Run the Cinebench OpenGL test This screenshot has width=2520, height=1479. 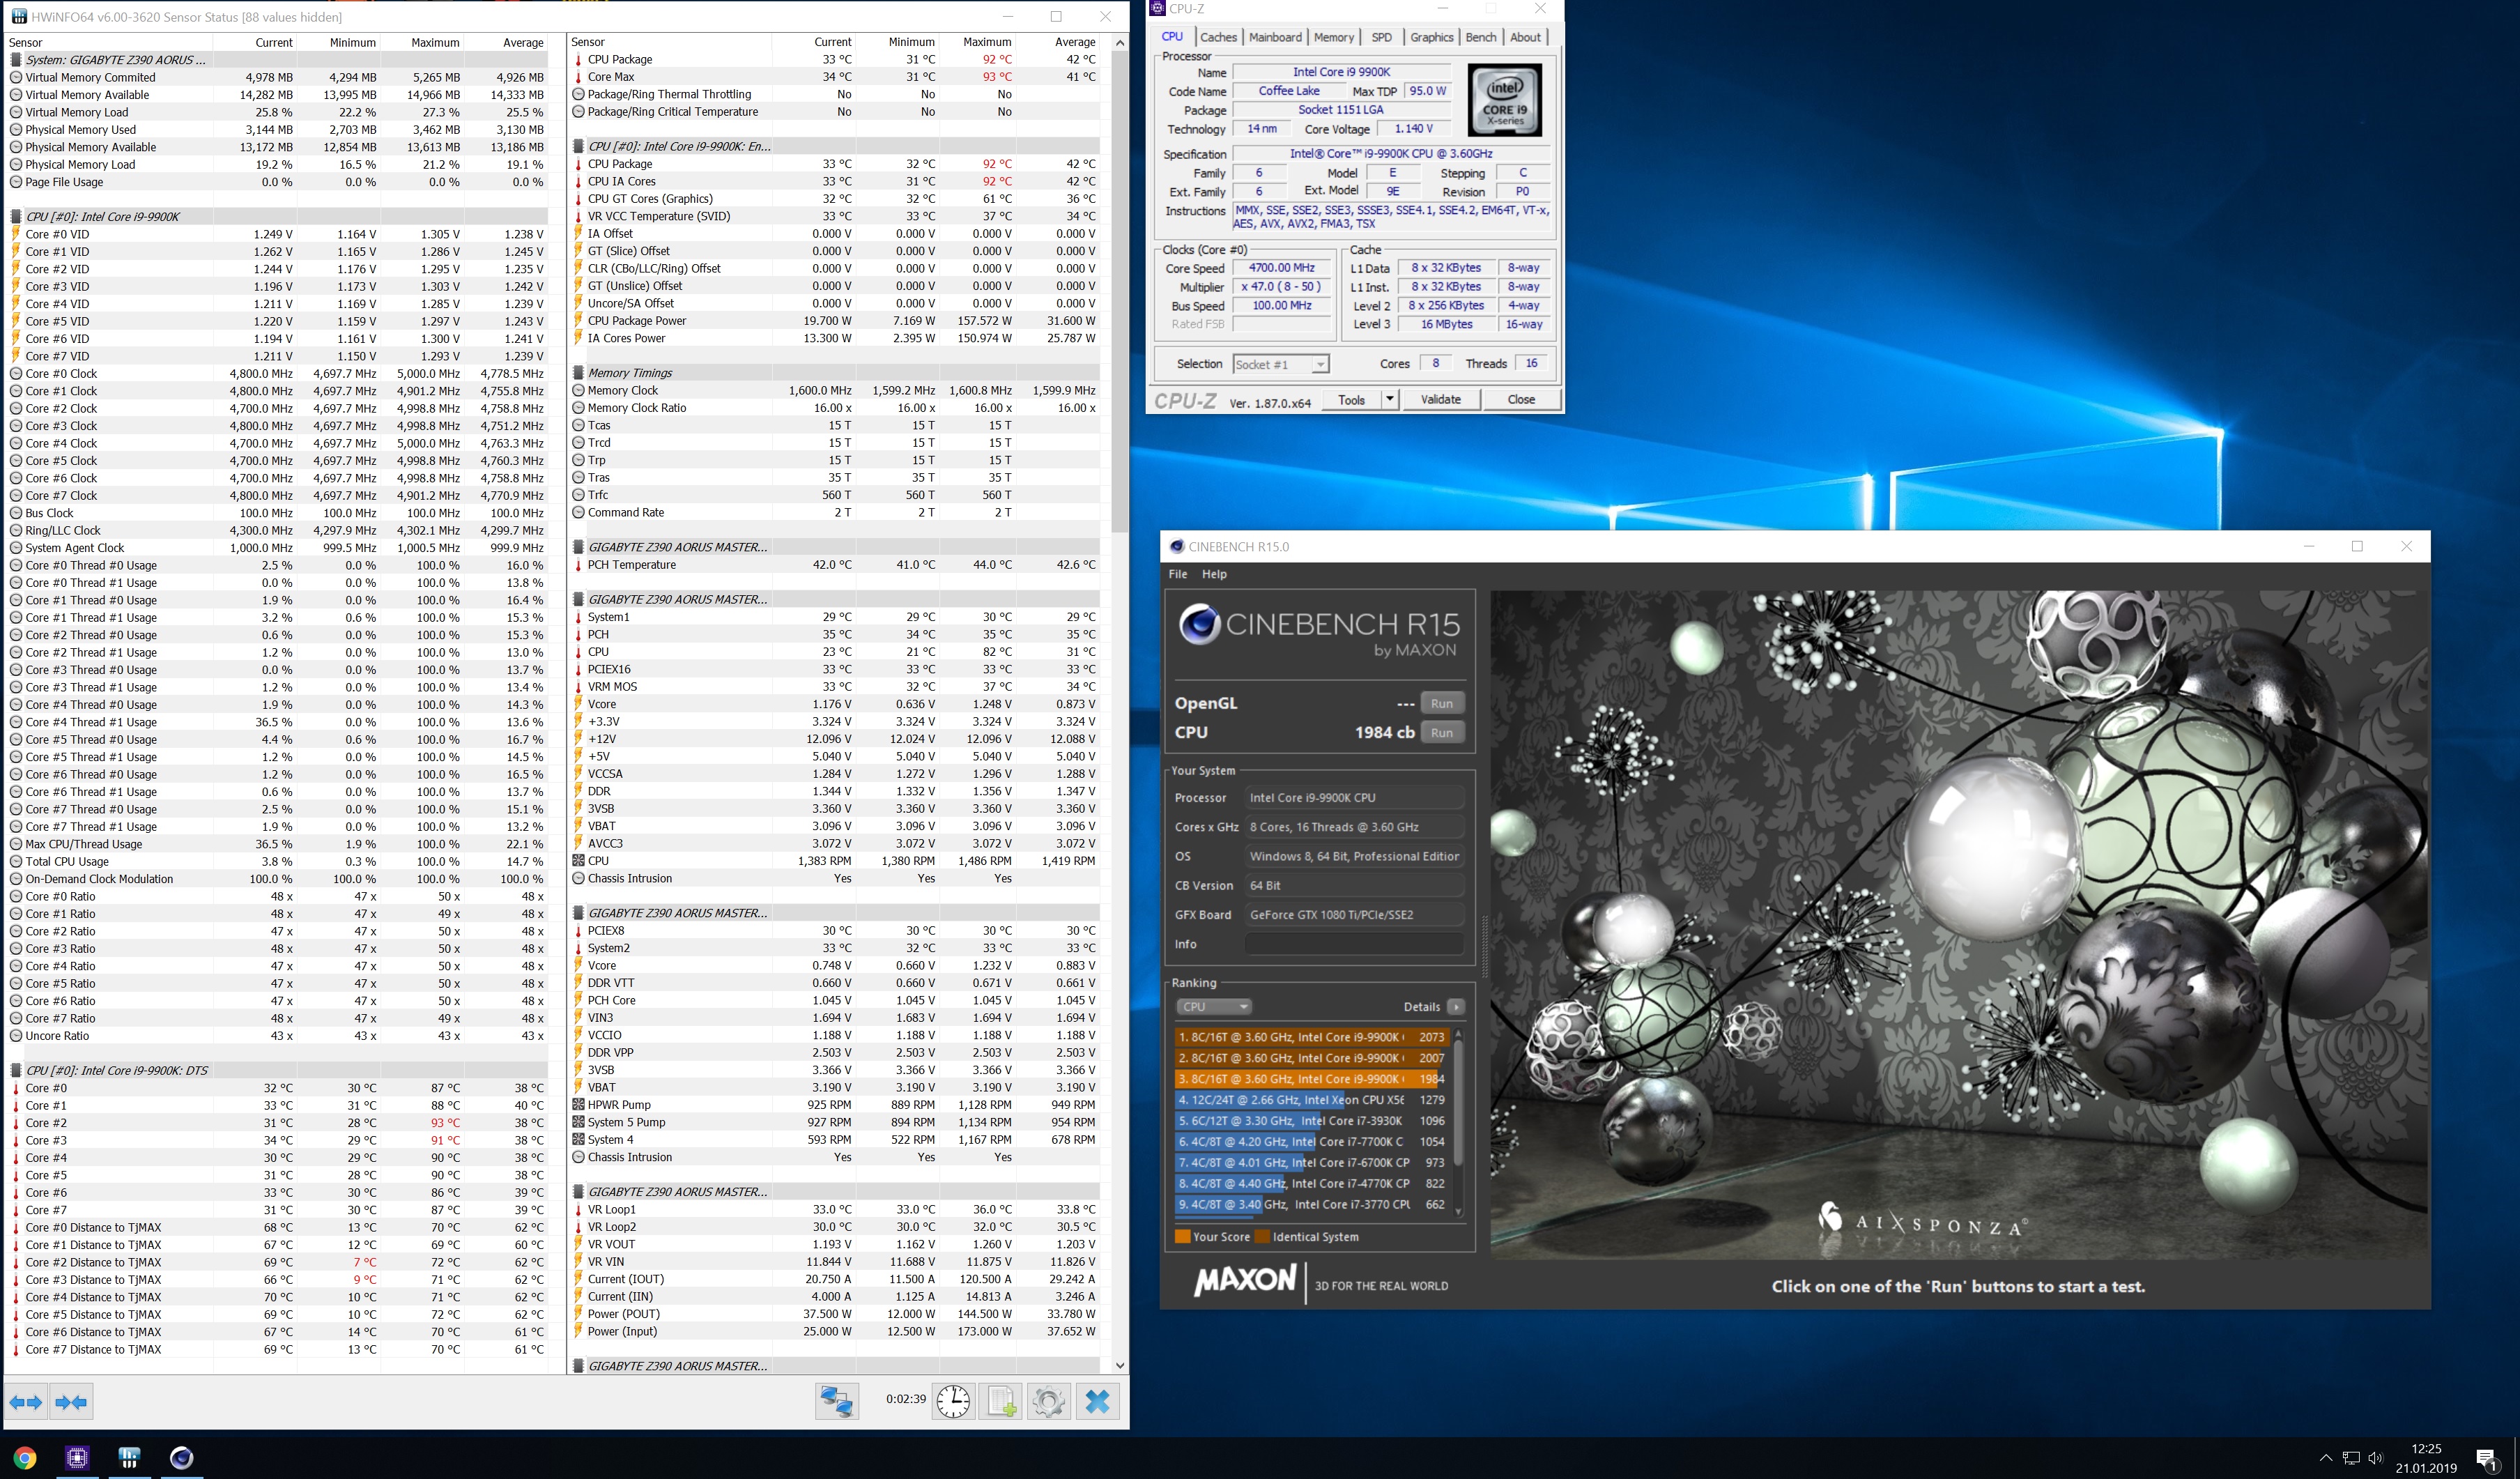[1441, 703]
